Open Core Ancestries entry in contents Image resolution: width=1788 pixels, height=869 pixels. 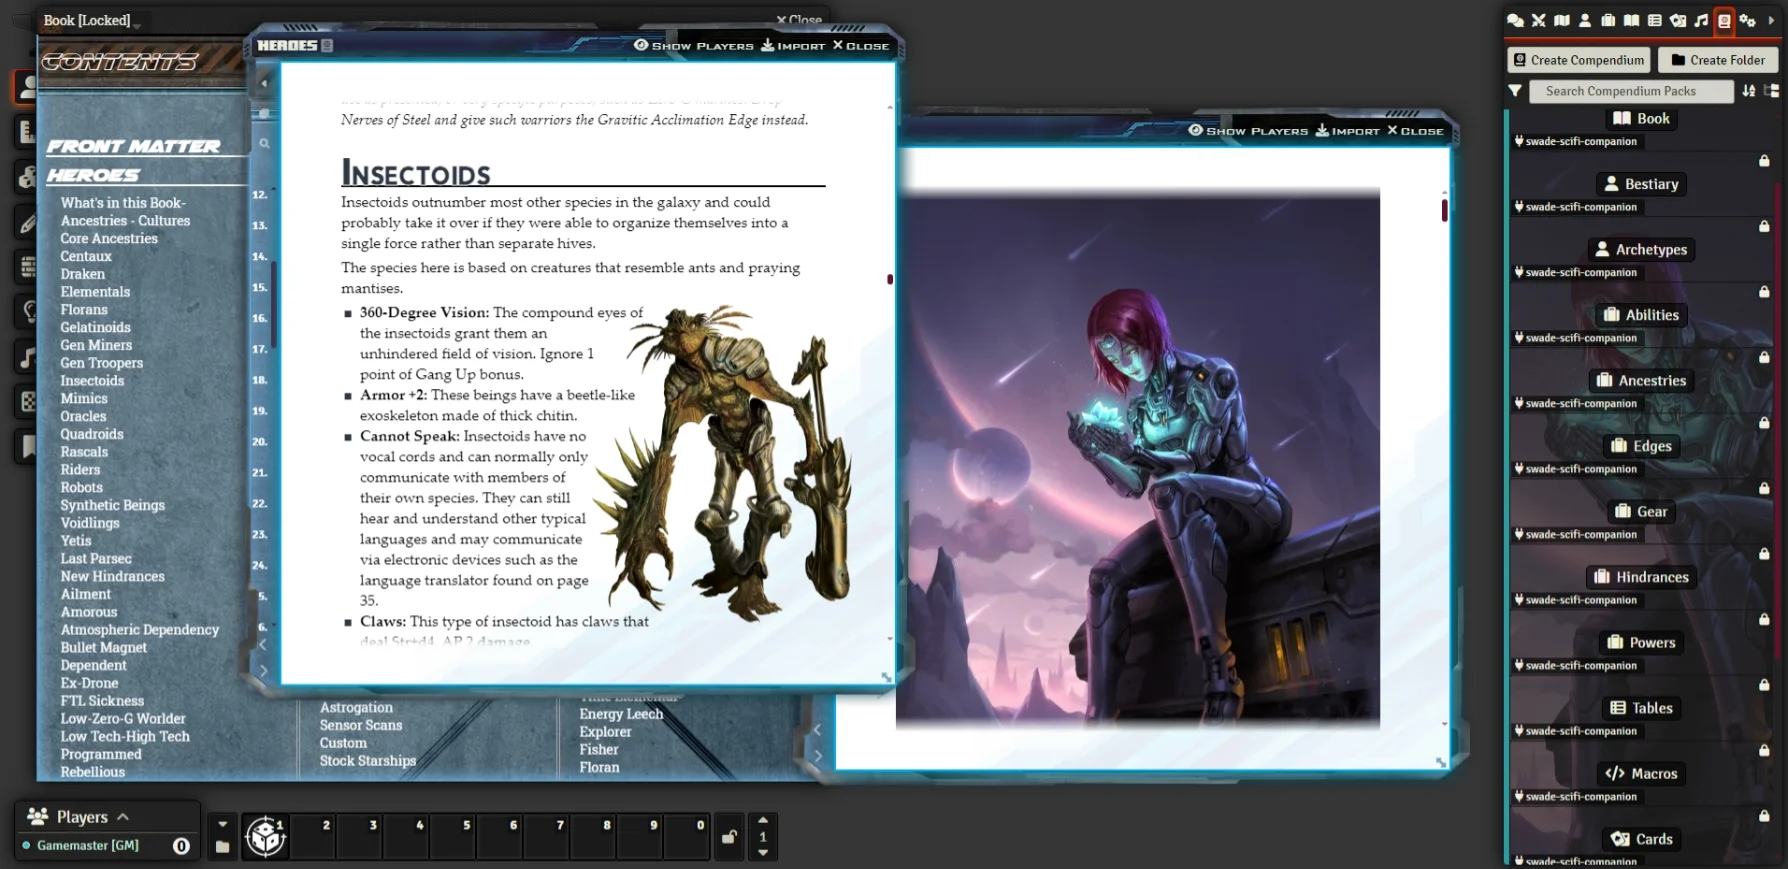109,239
